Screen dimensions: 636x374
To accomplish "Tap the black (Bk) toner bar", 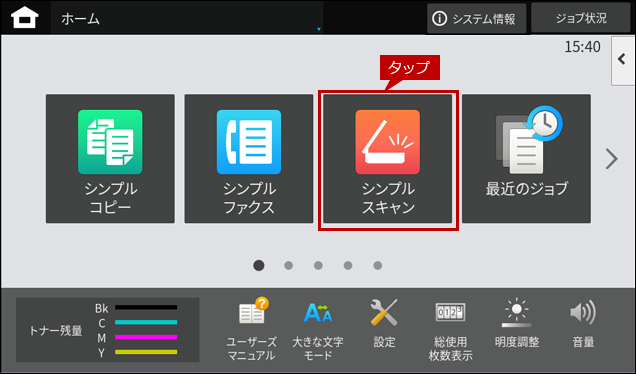I will coord(146,307).
